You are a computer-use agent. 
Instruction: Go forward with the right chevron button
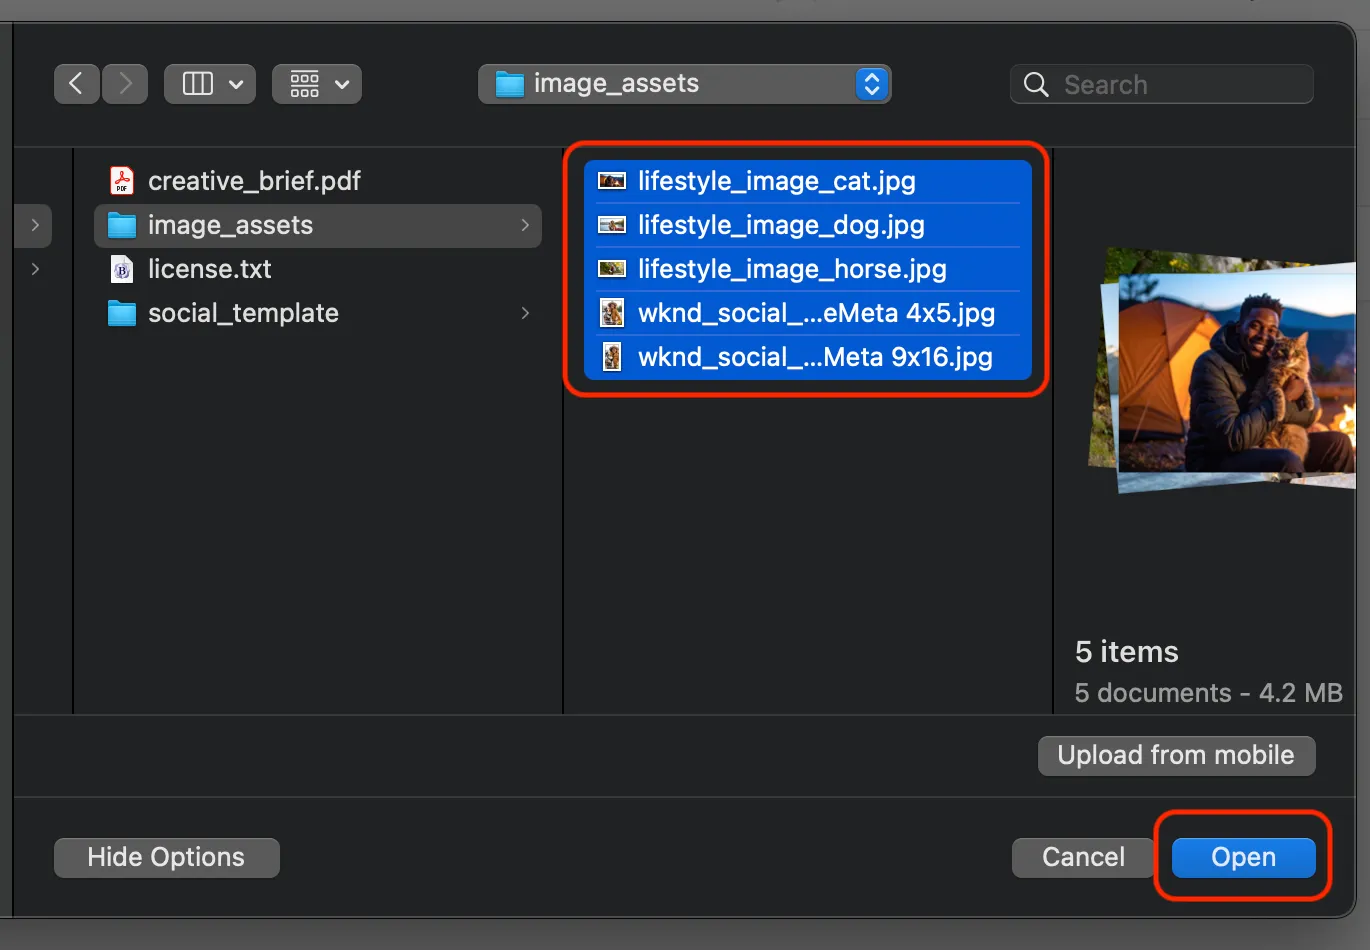point(125,84)
